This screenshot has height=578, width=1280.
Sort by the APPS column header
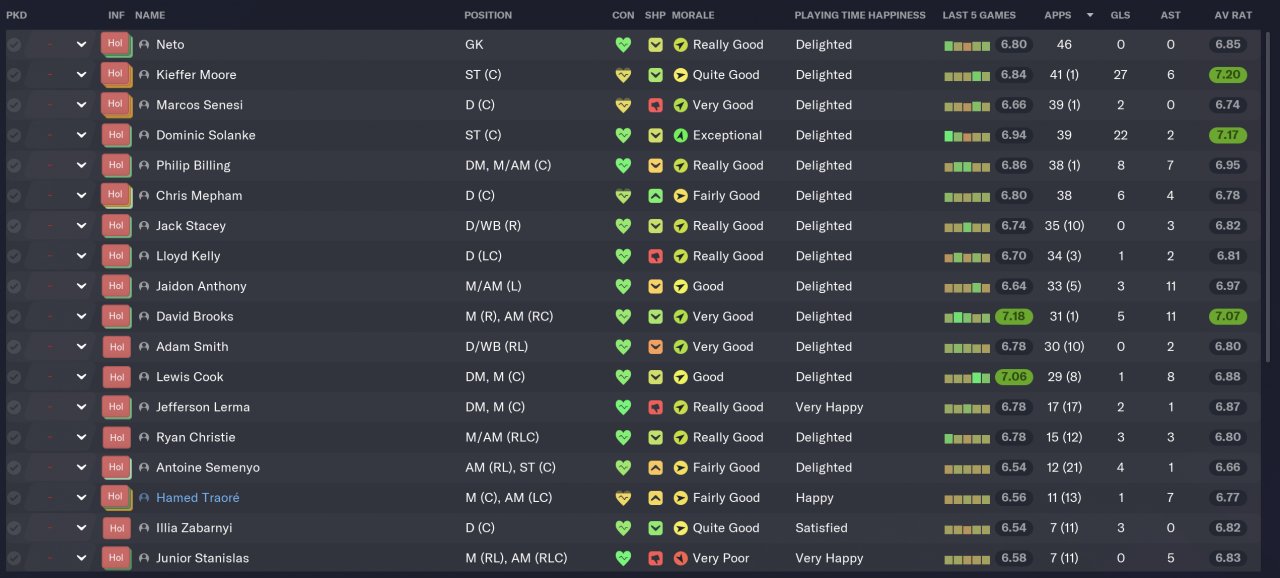(1057, 15)
